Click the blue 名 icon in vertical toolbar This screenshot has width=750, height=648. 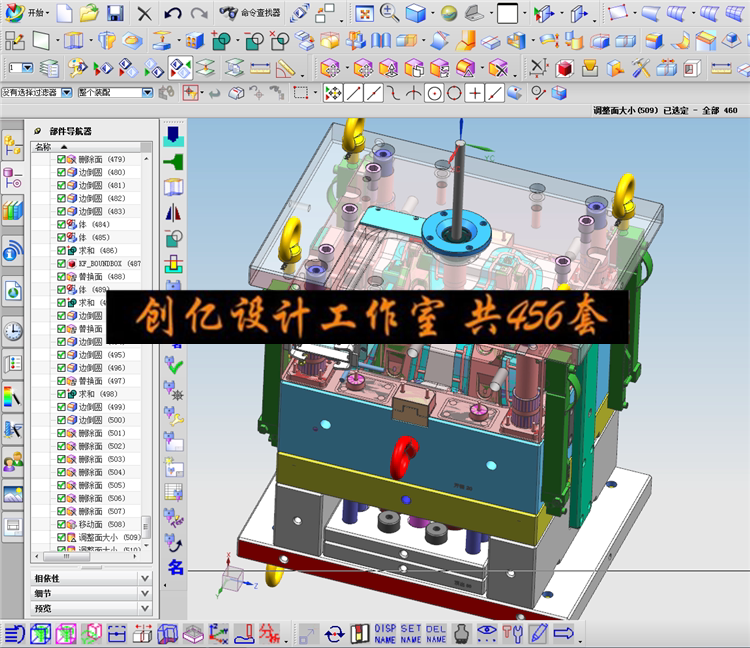click(175, 567)
